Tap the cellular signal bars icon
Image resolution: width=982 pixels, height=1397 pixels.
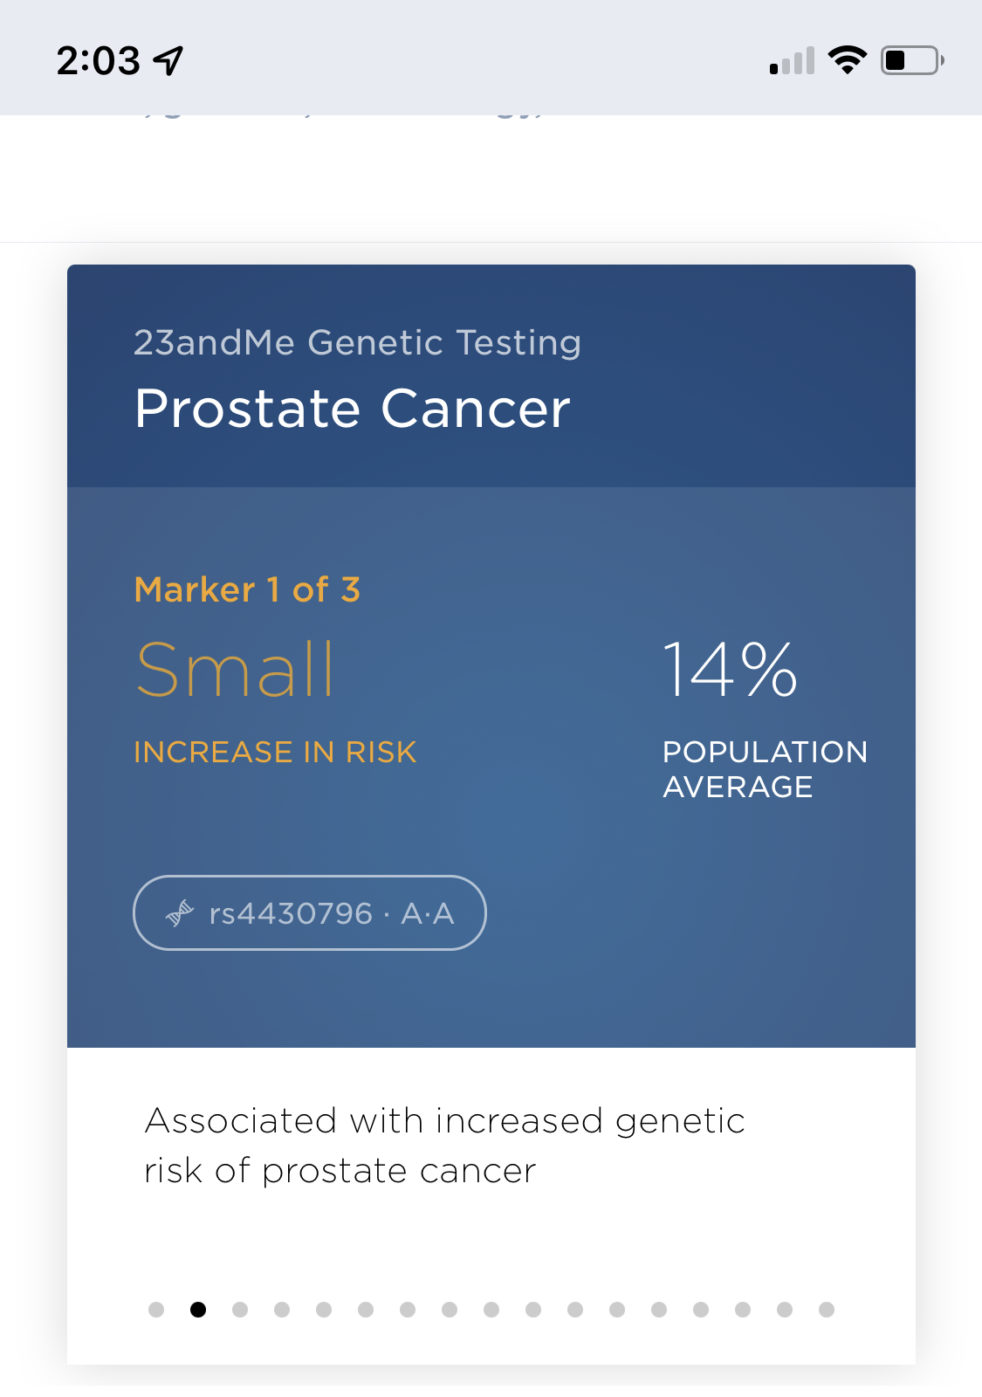point(792,62)
